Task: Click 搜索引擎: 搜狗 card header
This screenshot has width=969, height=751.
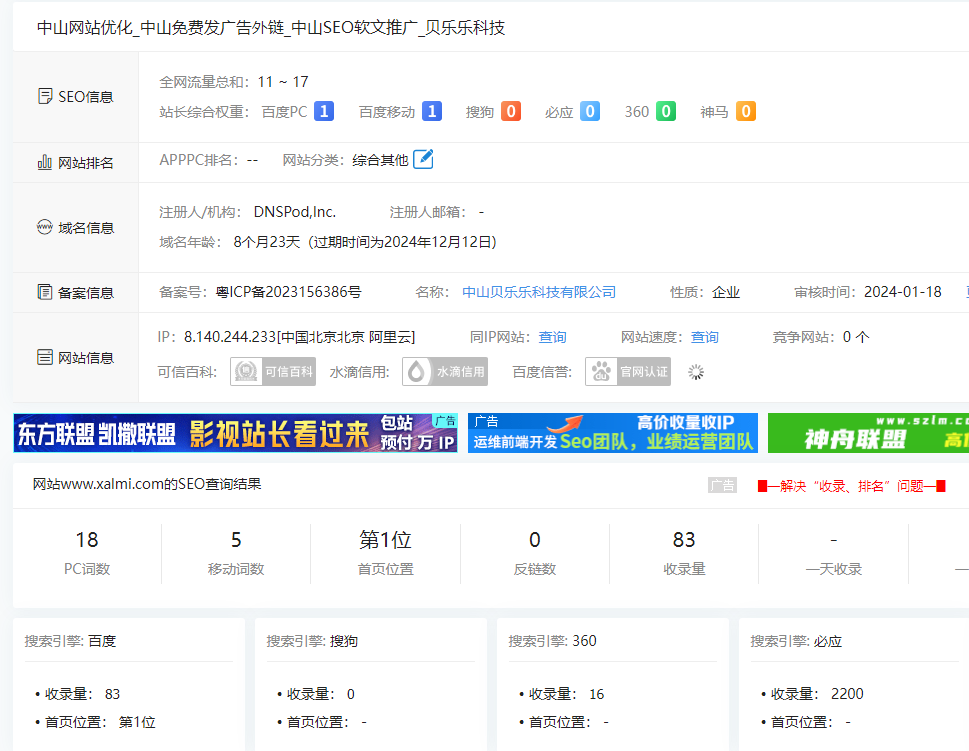Action: (x=312, y=641)
